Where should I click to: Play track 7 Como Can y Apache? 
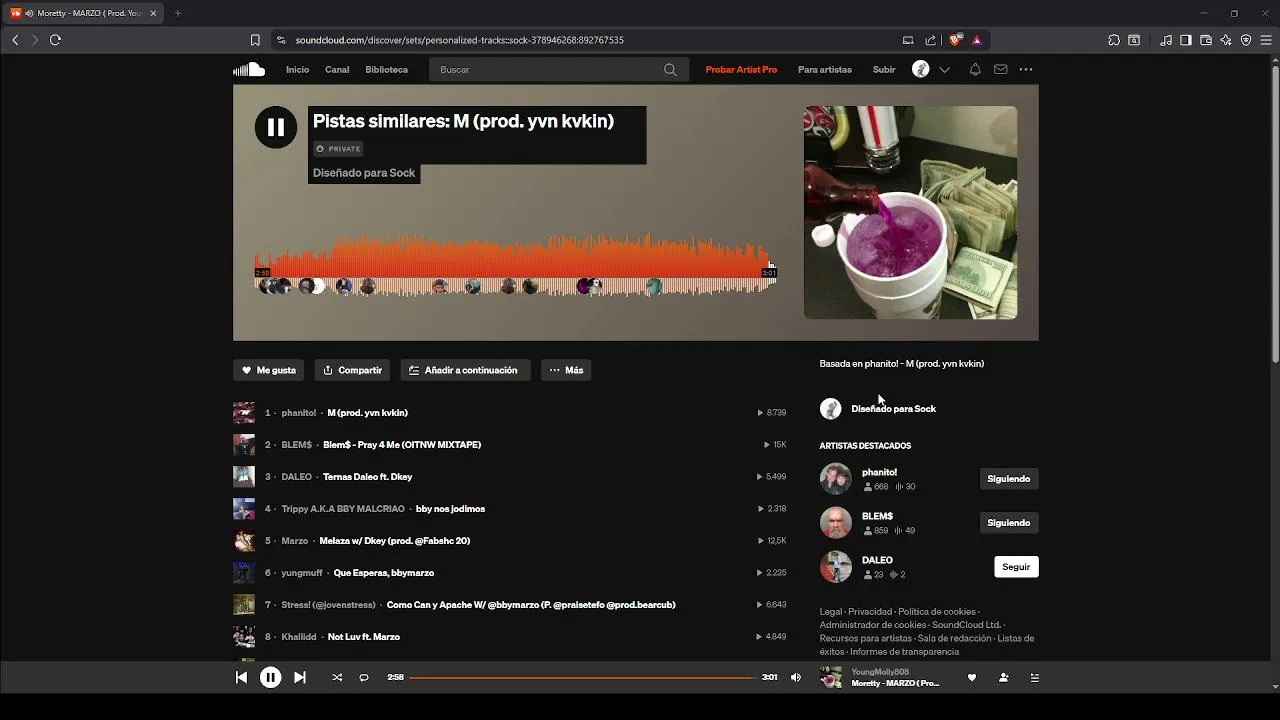(531, 605)
